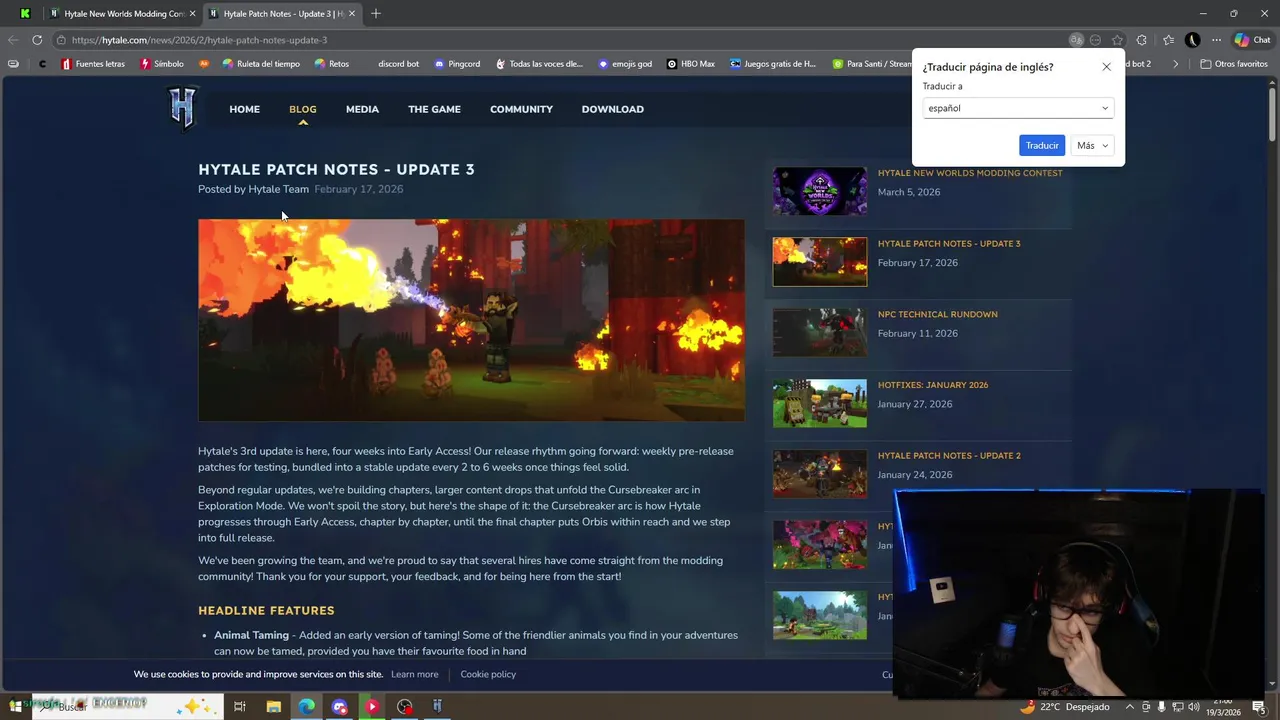1280x720 pixels.
Task: Open the Ruleta del tiempo bookmark
Action: pos(261,64)
